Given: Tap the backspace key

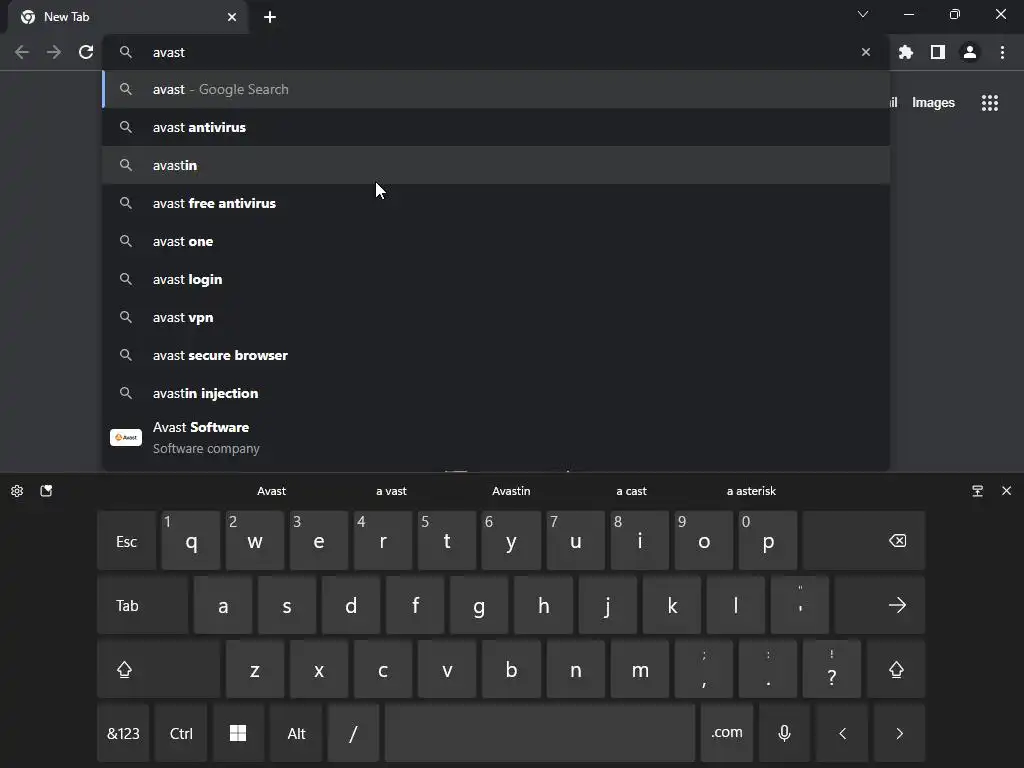Looking at the screenshot, I should coord(864,541).
